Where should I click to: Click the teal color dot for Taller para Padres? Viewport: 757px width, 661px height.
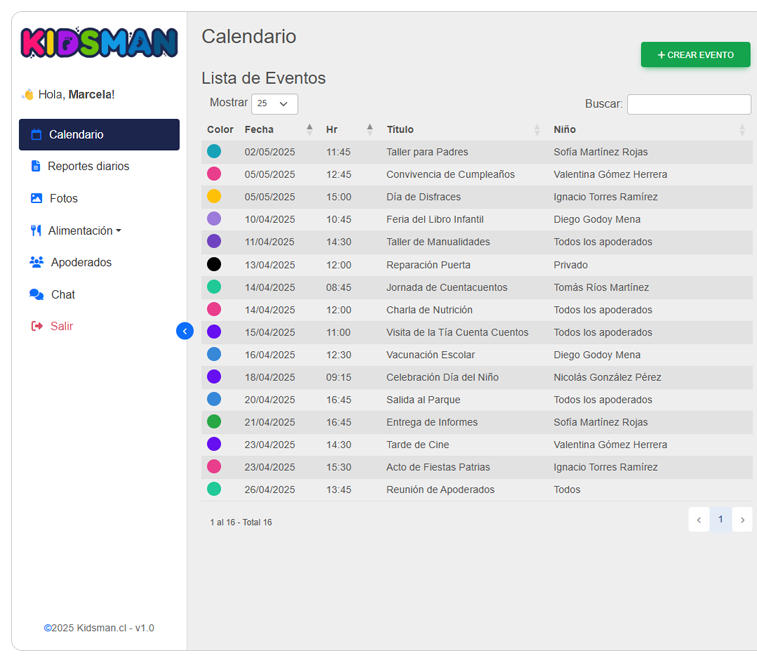(x=214, y=151)
